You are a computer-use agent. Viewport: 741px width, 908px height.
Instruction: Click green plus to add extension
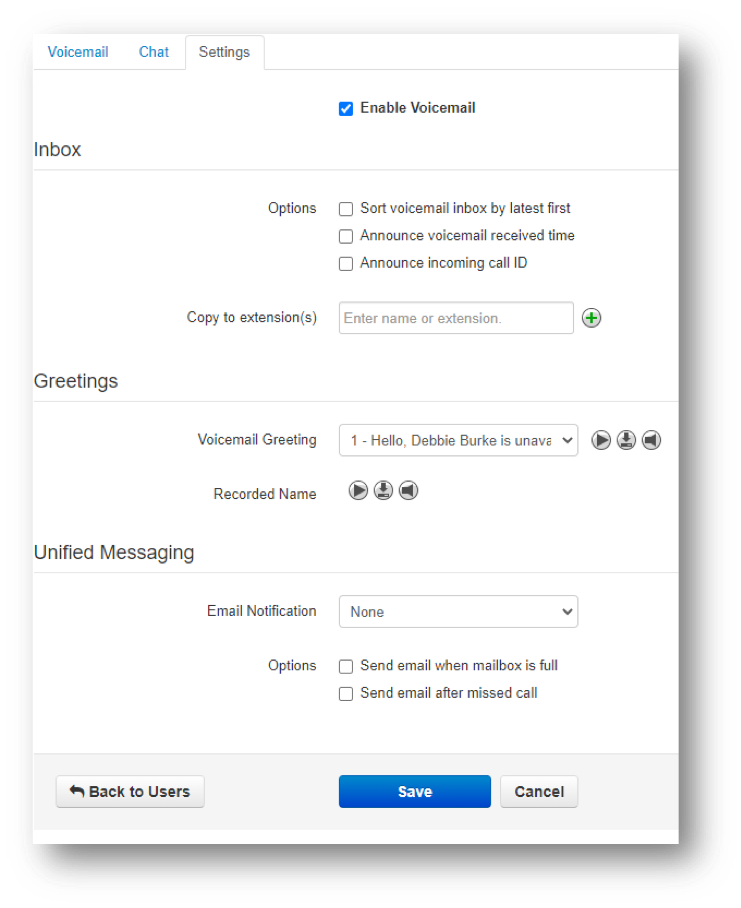591,318
